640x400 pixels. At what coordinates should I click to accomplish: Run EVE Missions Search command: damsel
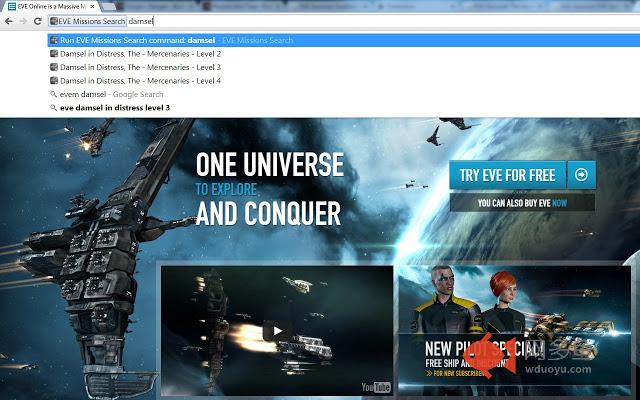pos(344,40)
